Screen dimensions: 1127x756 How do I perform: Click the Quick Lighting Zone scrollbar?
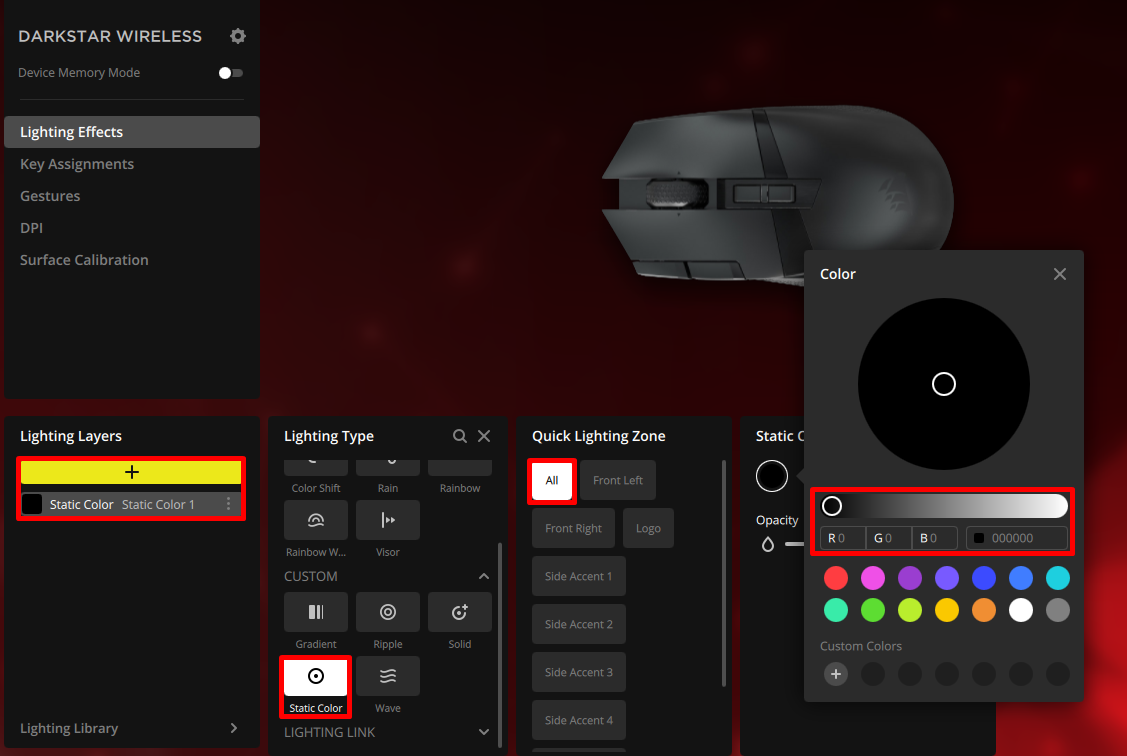pos(724,573)
